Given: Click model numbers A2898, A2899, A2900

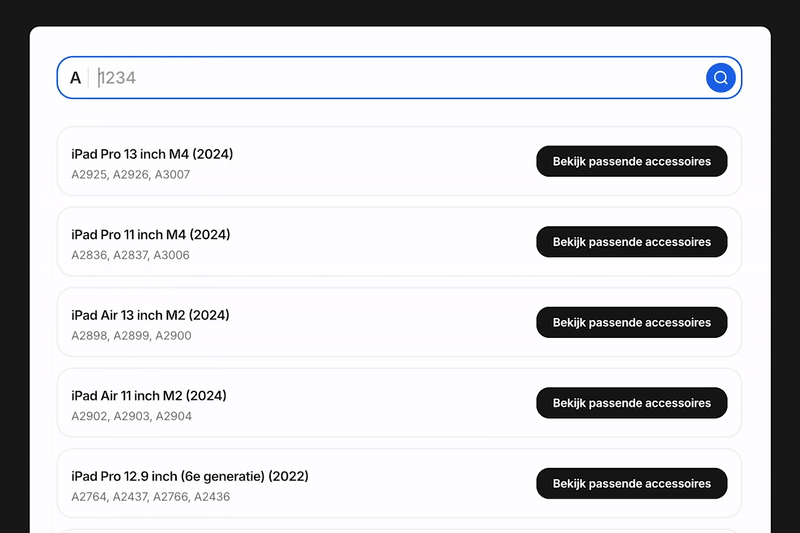Looking at the screenshot, I should (x=131, y=336).
